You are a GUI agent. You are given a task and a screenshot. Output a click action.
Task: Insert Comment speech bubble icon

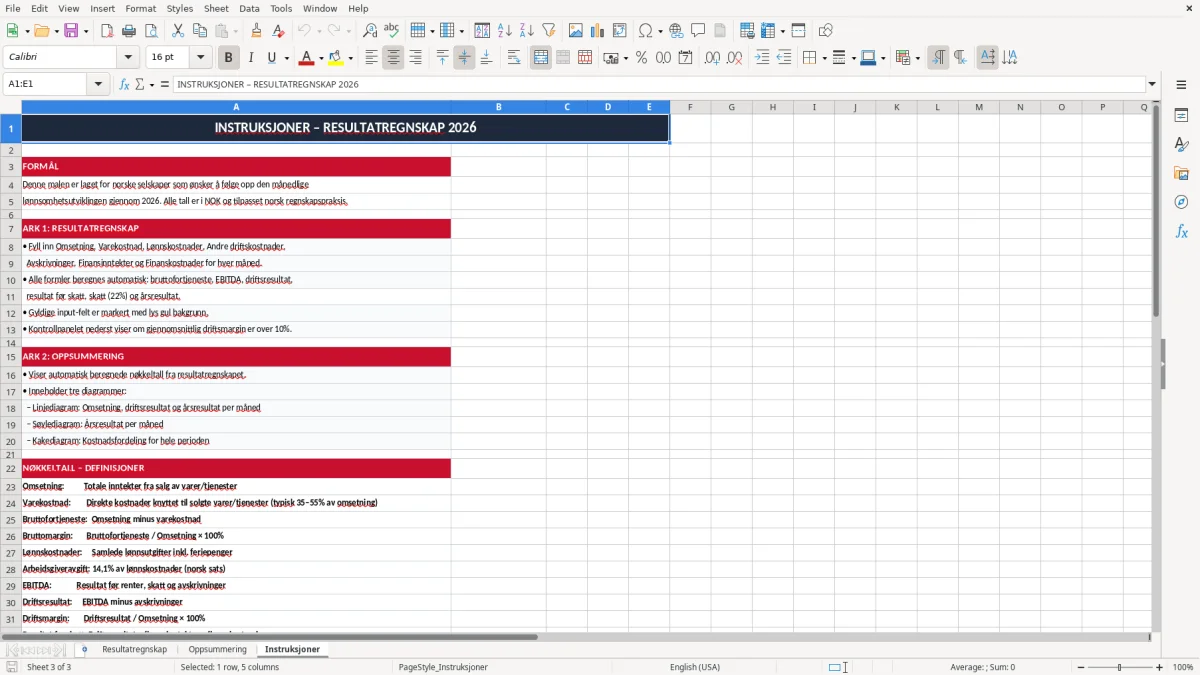[x=698, y=31]
